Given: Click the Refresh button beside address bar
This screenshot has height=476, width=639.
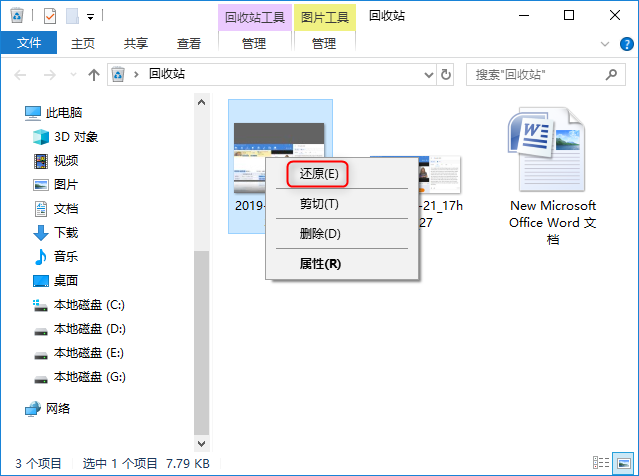Looking at the screenshot, I should 445,74.
